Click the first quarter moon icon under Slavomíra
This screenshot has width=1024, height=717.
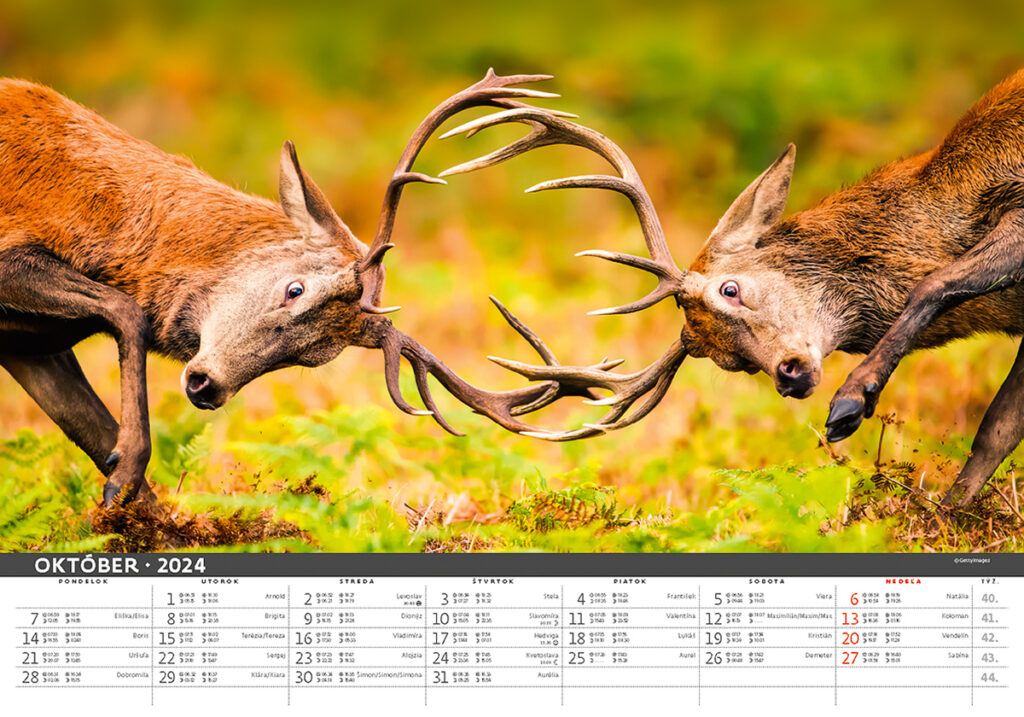(556, 623)
